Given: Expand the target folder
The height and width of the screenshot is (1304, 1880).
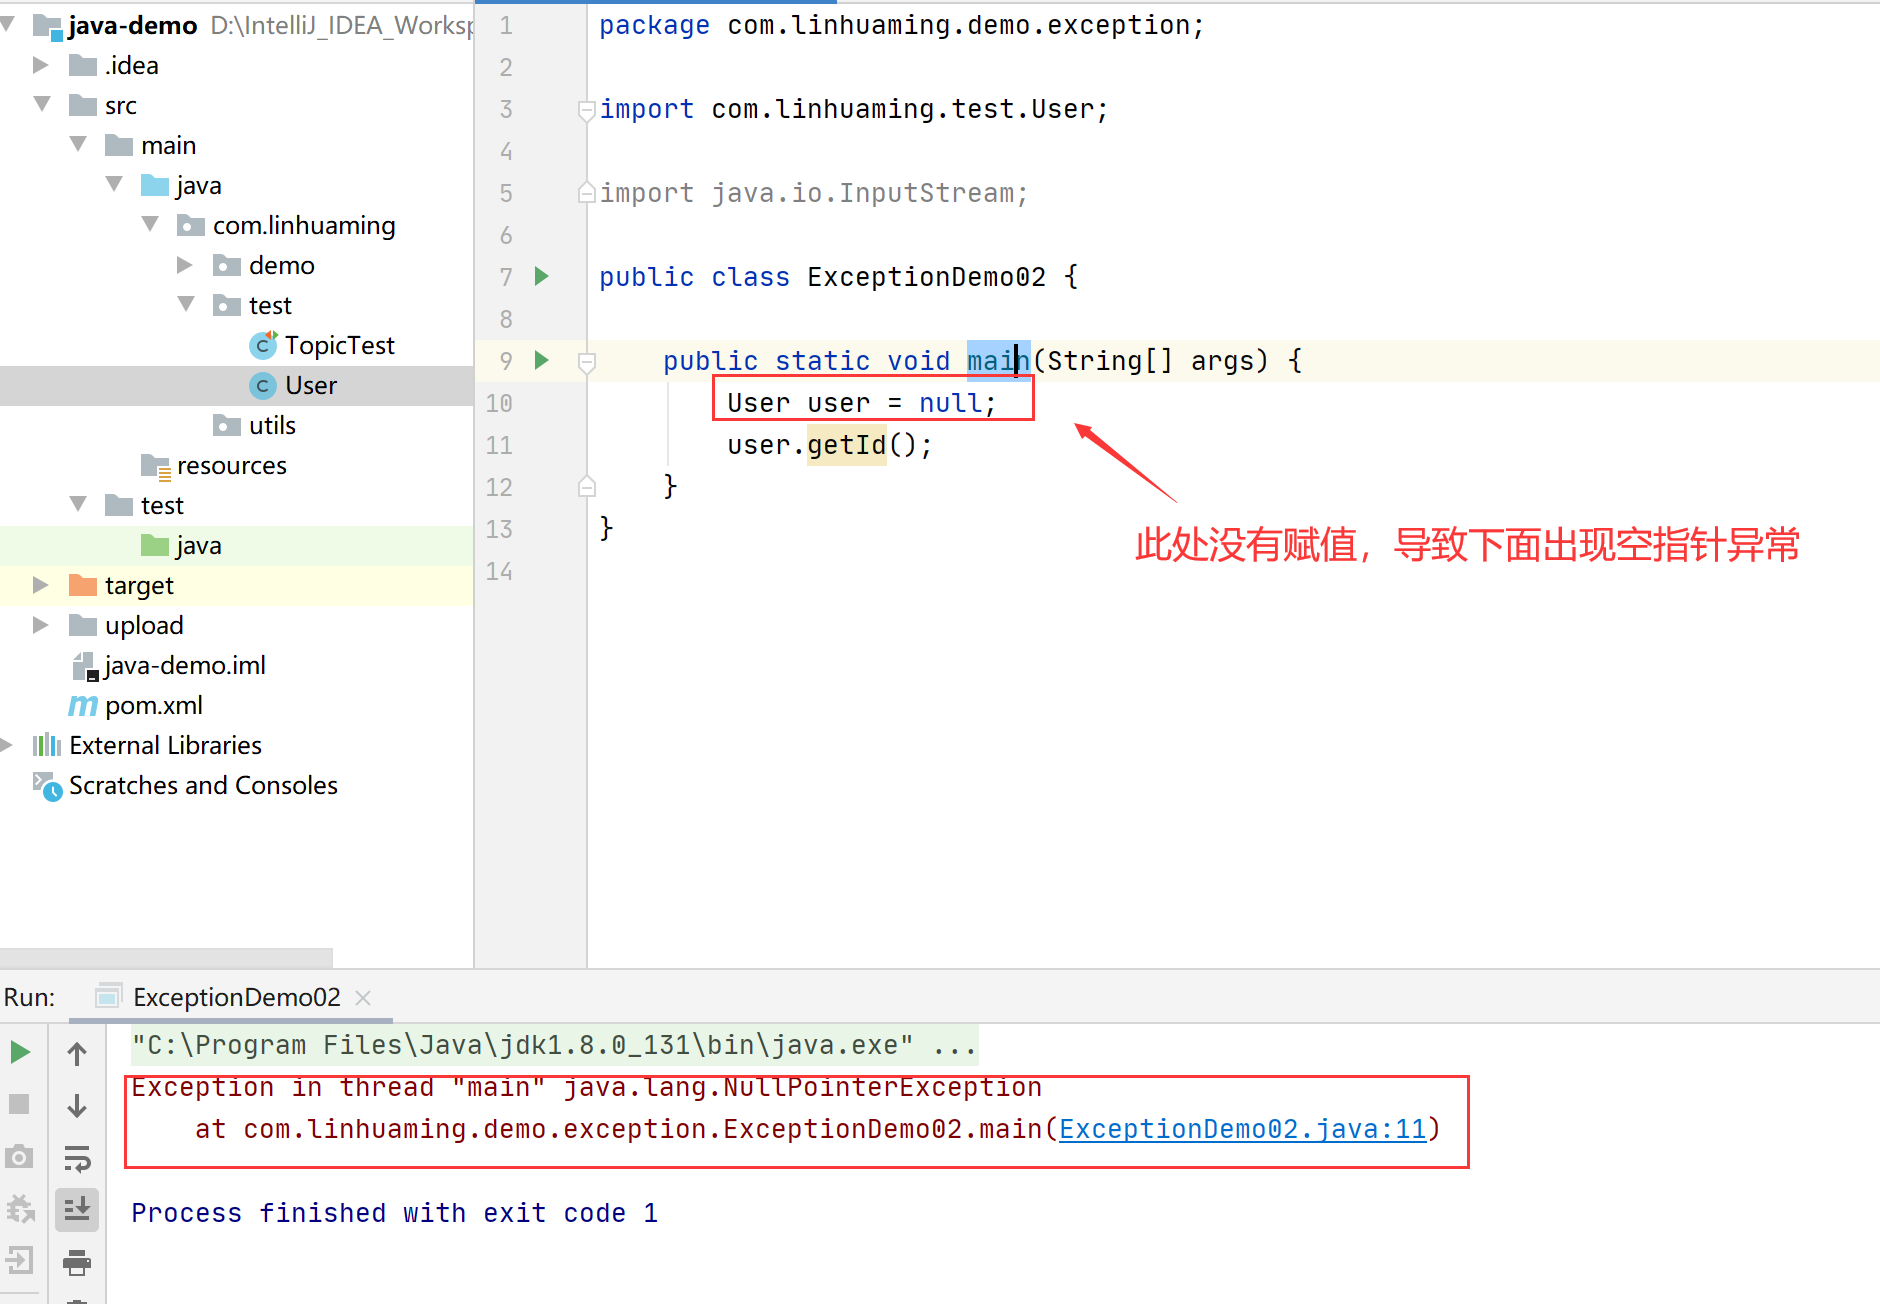Looking at the screenshot, I should tap(41, 585).
